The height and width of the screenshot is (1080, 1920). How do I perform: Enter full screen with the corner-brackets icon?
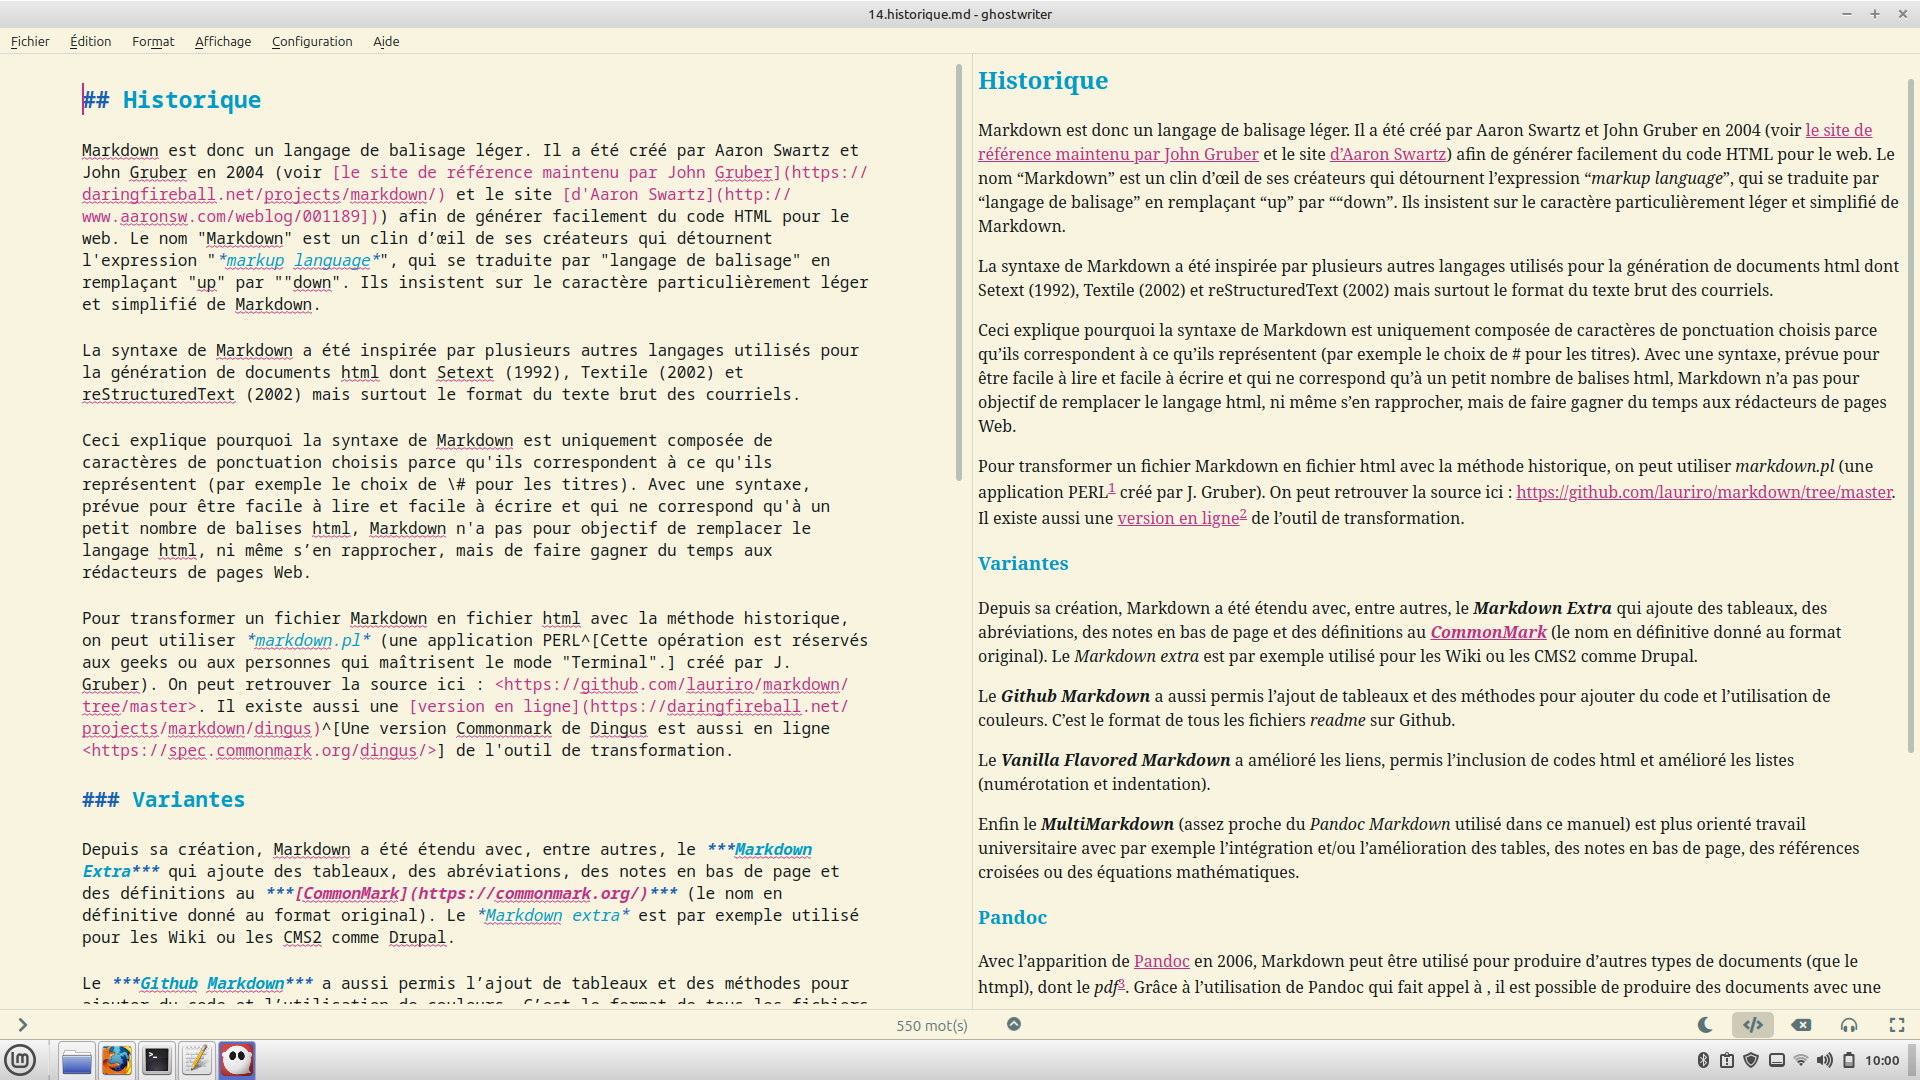point(1897,1025)
